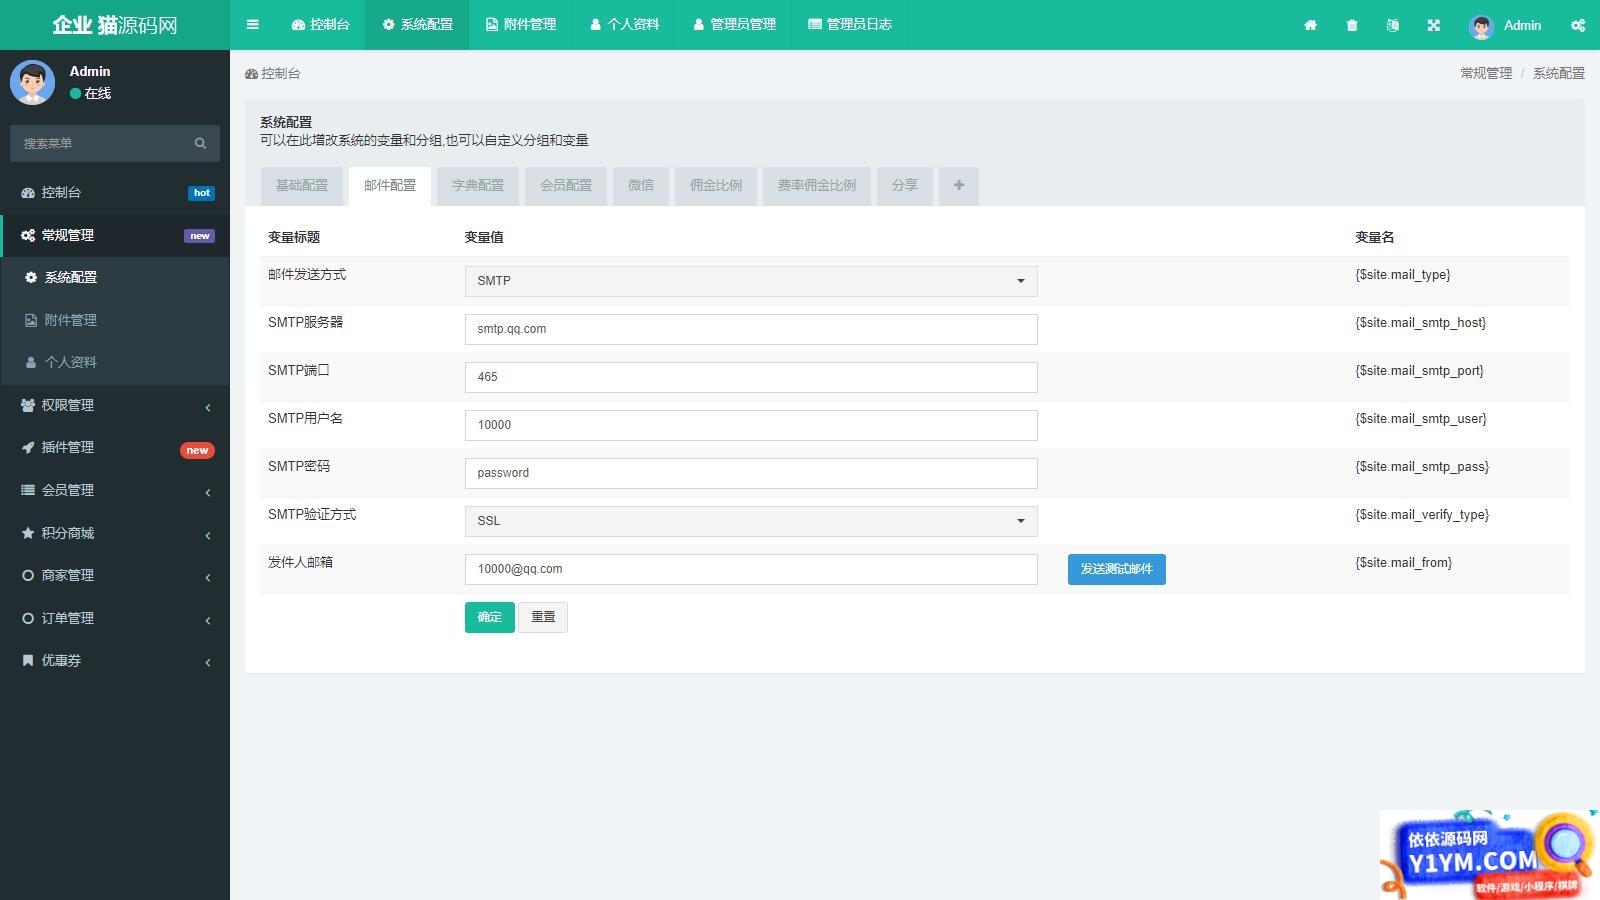The height and width of the screenshot is (900, 1600).
Task: Open 插件管理 in the sidebar
Action: [115, 447]
